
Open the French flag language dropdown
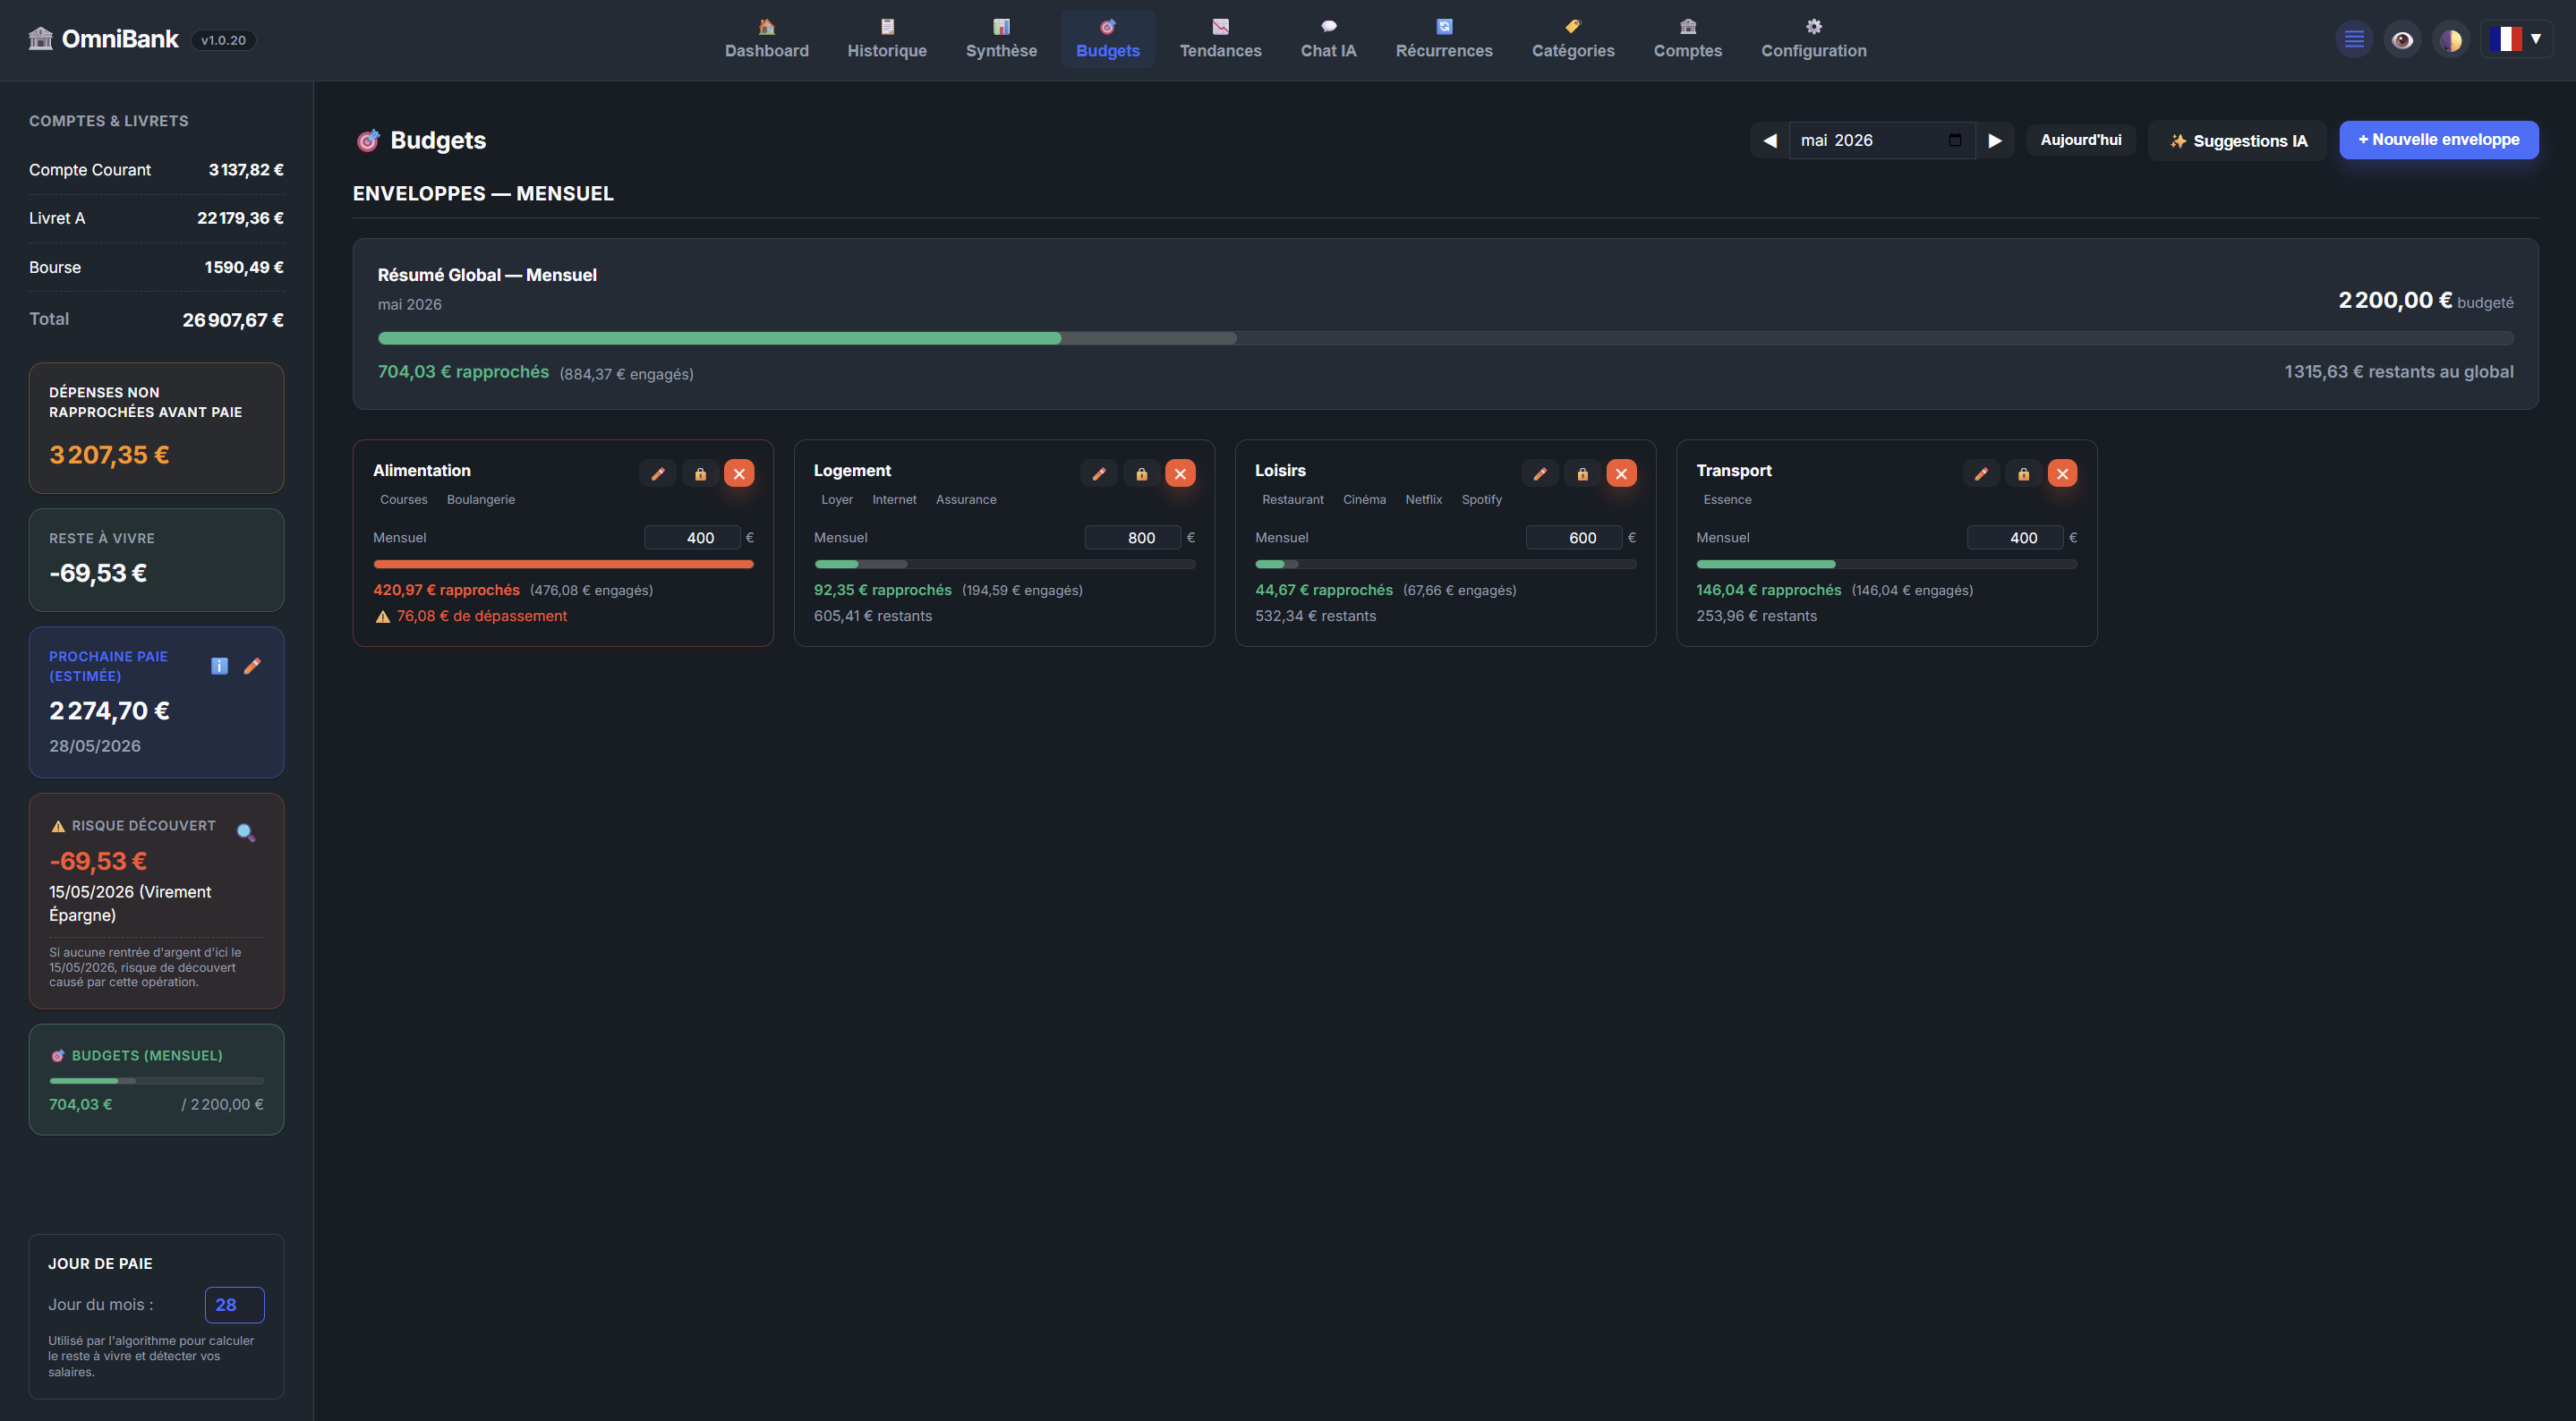pyautogui.click(x=2516, y=39)
